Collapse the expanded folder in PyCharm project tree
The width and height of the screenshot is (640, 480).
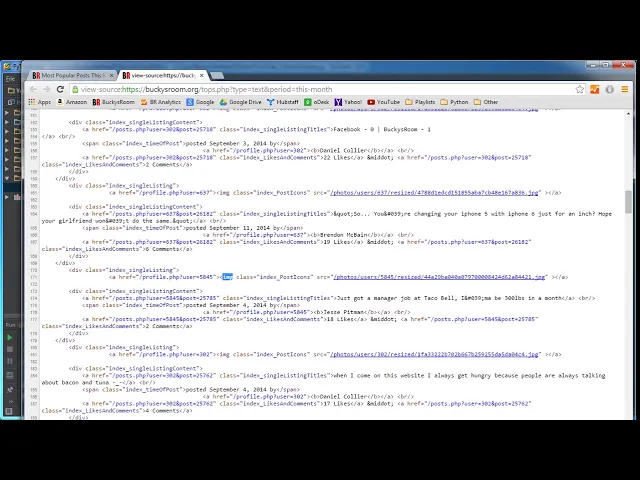(7, 178)
